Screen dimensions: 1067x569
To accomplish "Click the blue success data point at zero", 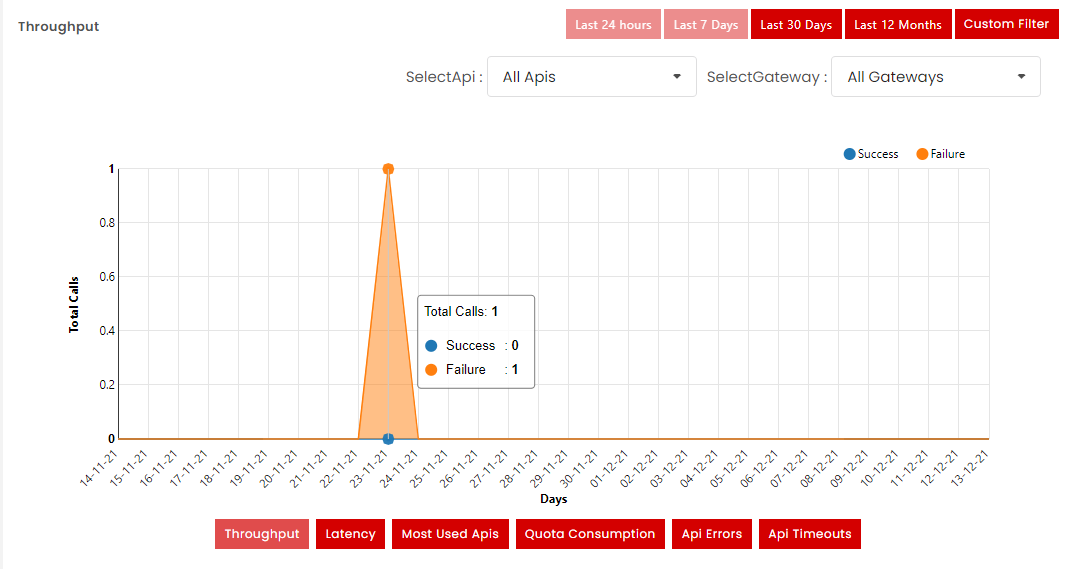I will click(388, 439).
